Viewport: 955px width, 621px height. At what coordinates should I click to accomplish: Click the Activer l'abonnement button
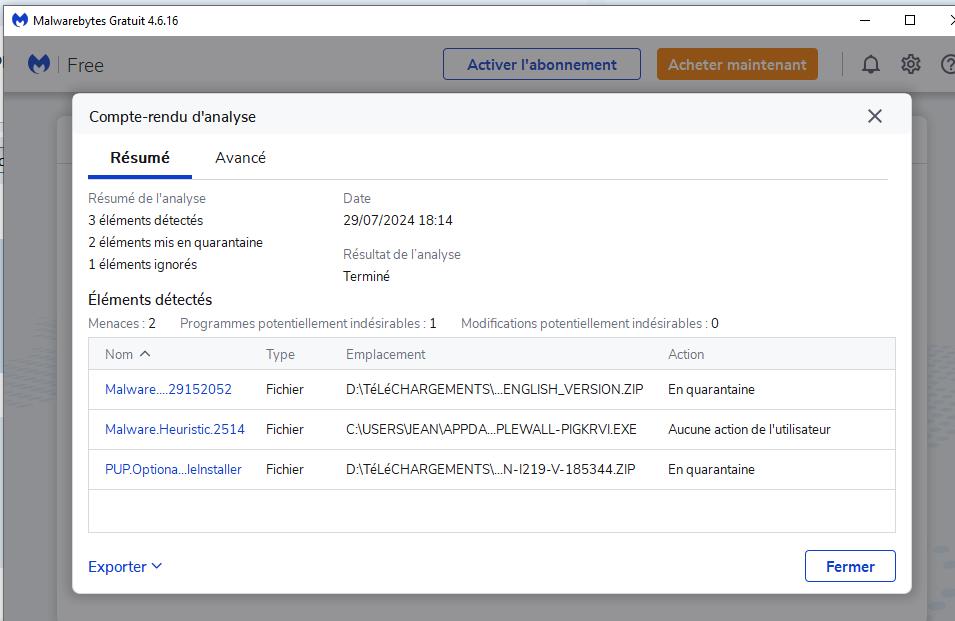pos(542,65)
